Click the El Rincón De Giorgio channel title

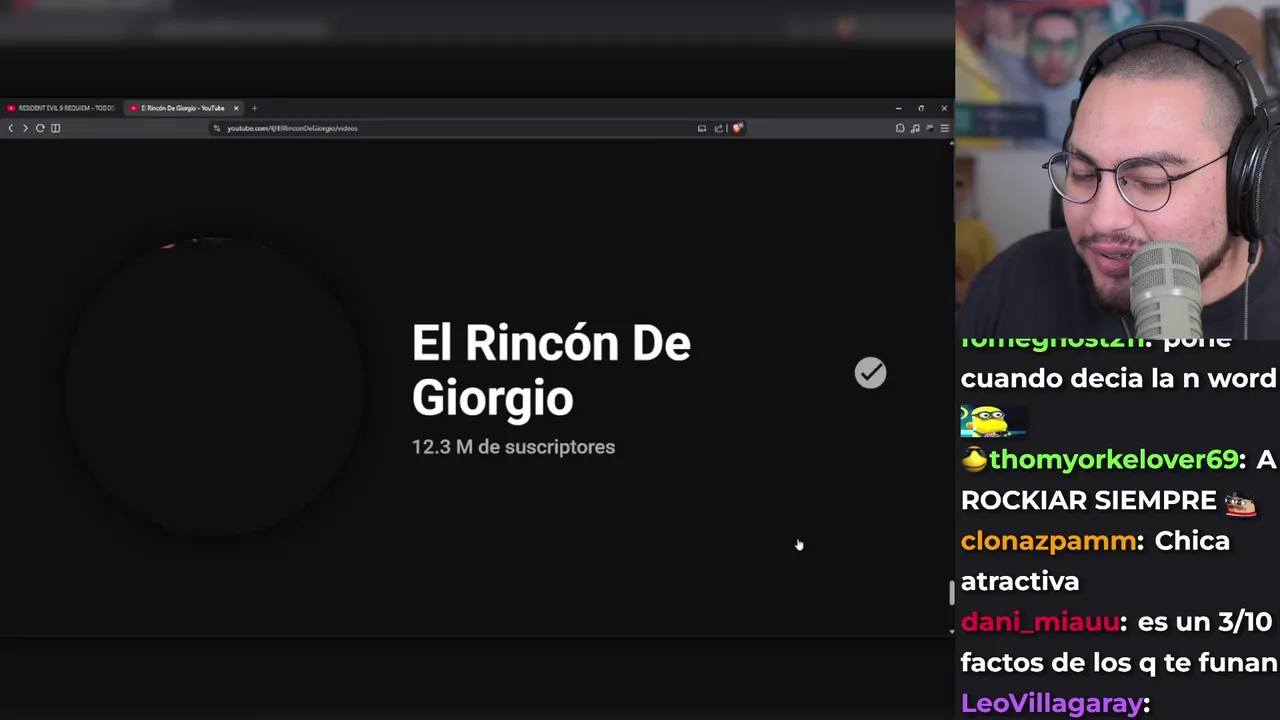pos(551,370)
